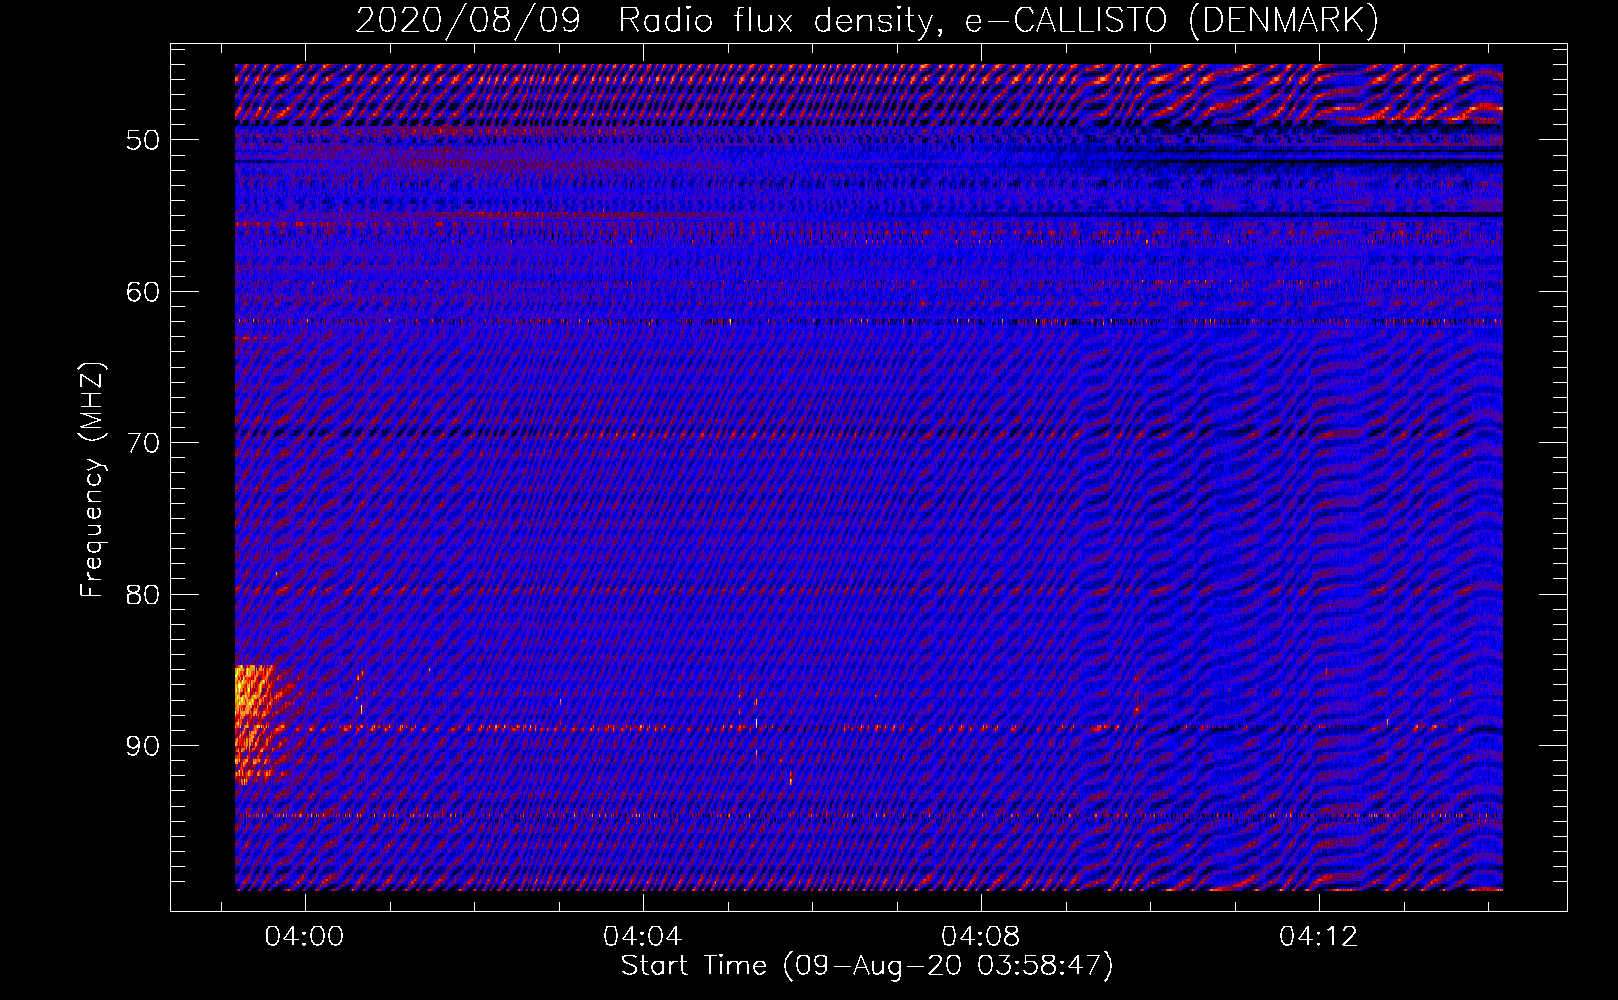
Task: Click the "04:12" time tick label
Action: coord(1319,937)
